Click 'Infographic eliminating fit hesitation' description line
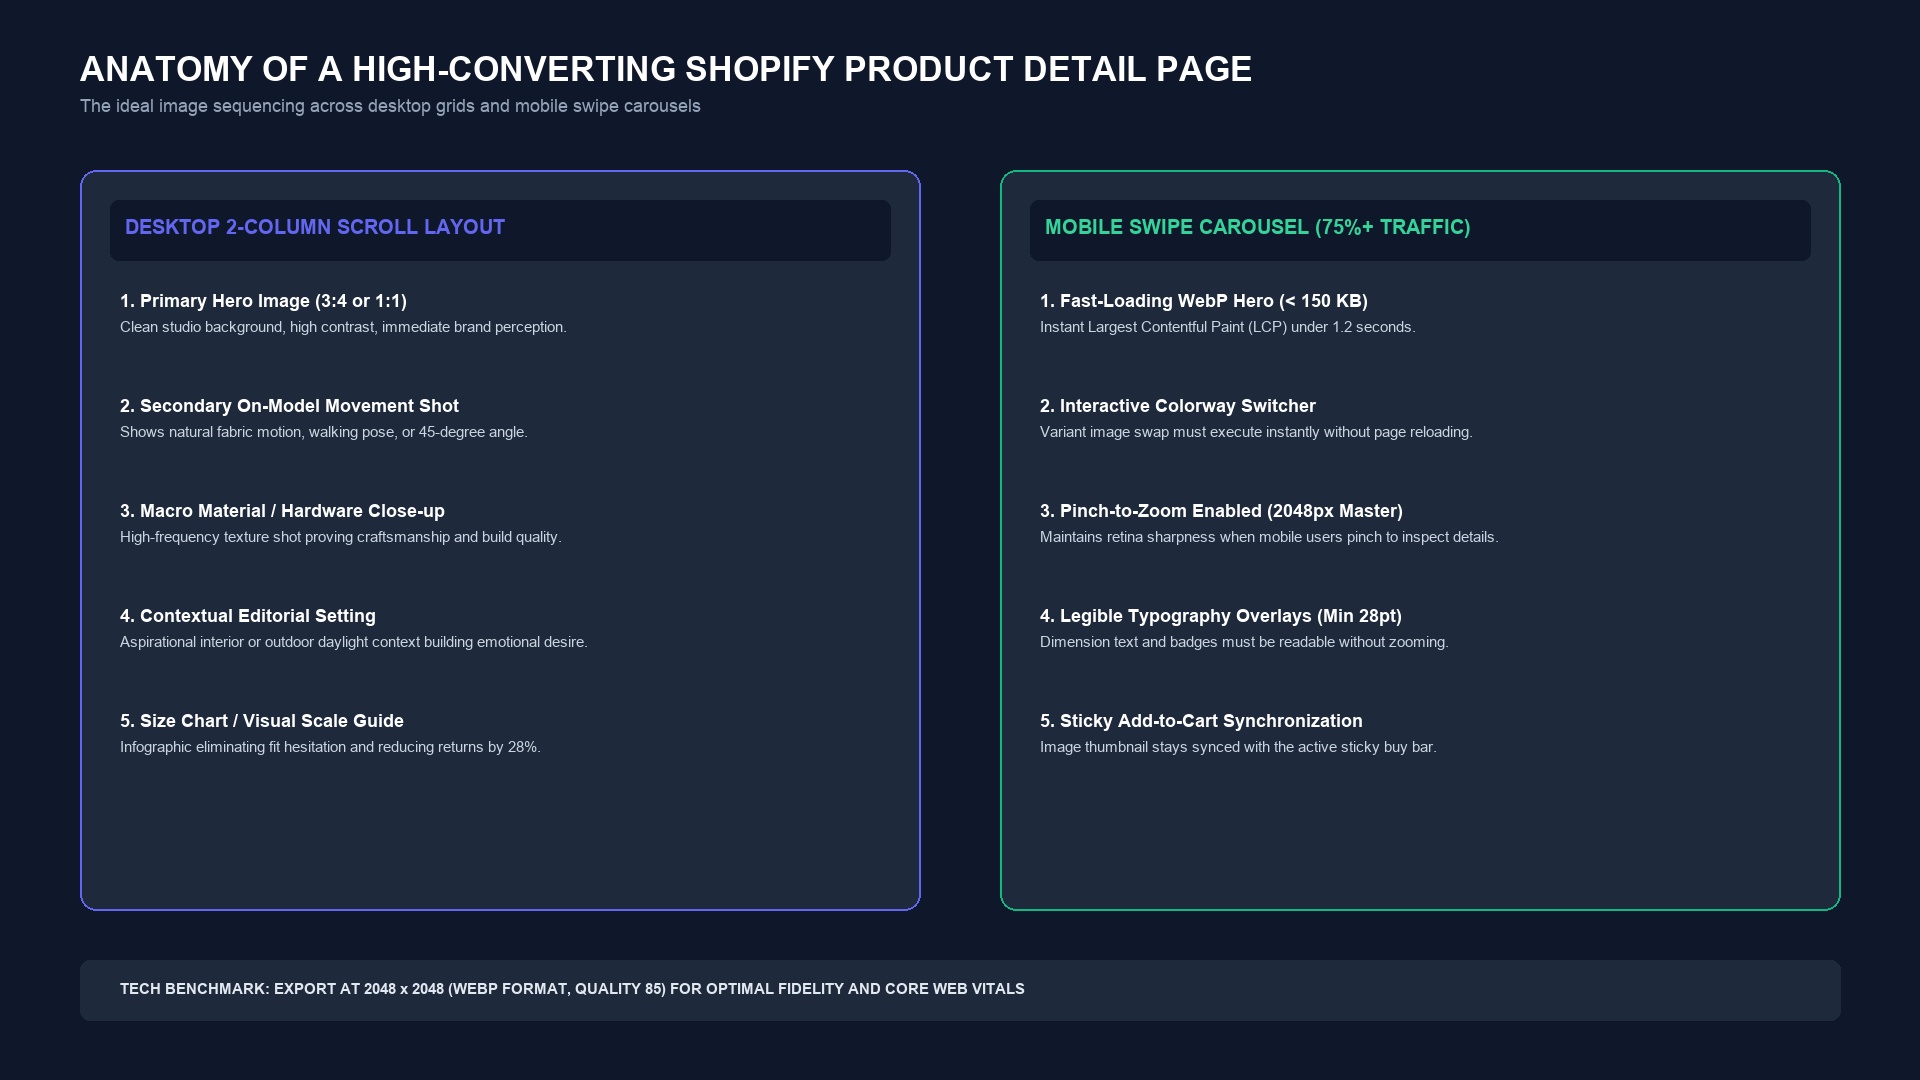1920x1080 pixels. point(330,747)
